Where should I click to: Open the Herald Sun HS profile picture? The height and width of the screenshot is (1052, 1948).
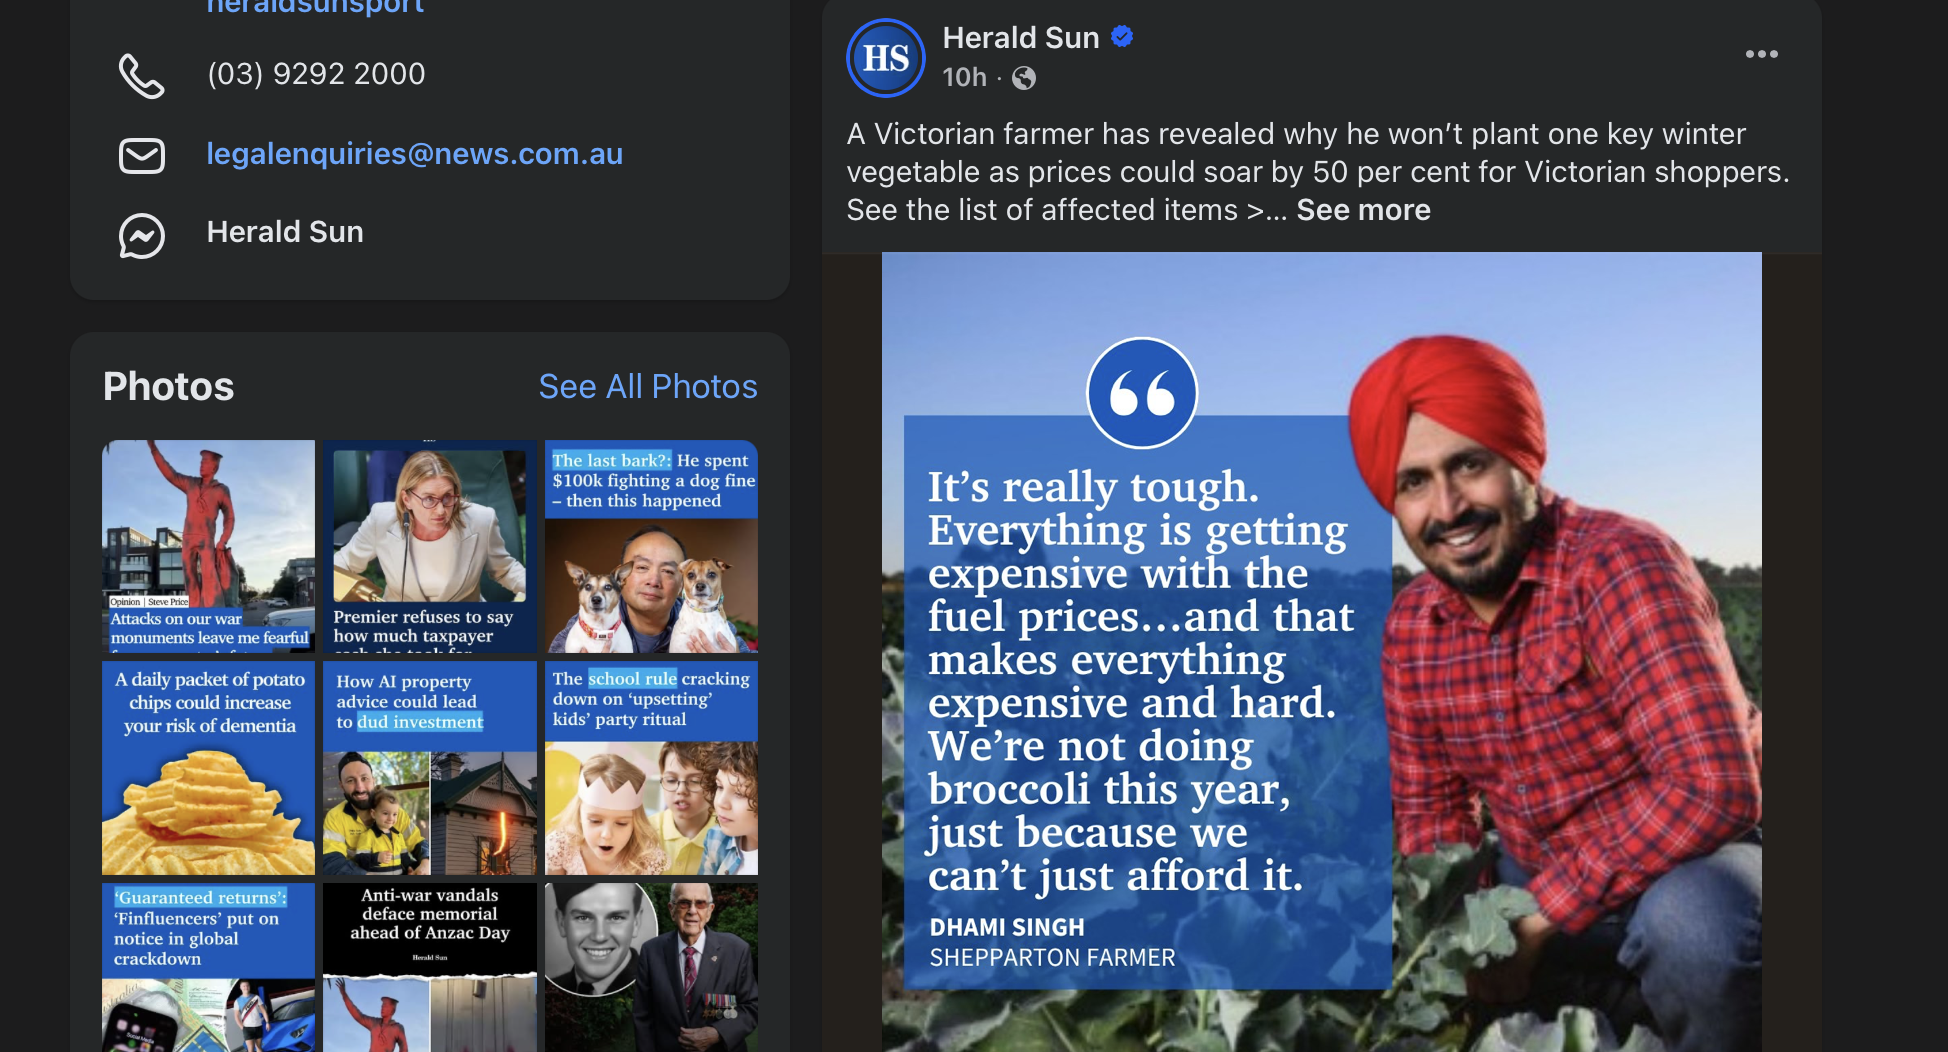(886, 58)
